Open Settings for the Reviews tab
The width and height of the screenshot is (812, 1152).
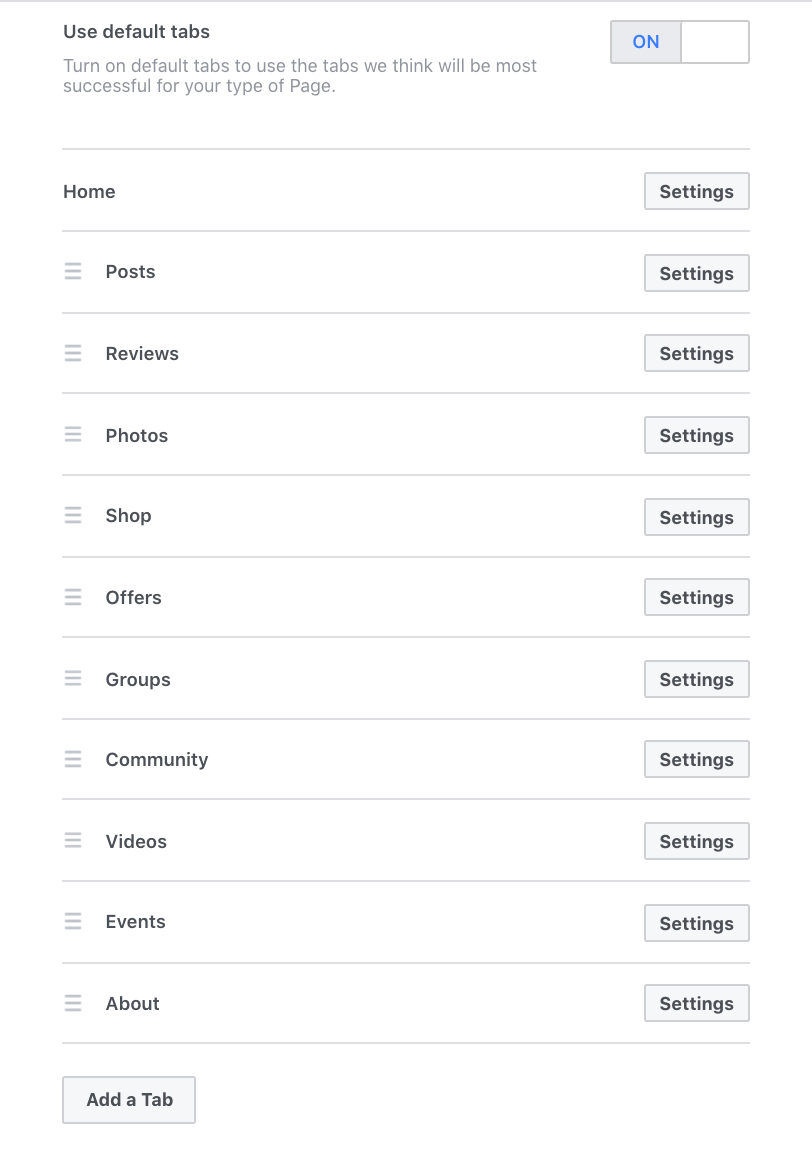point(696,354)
